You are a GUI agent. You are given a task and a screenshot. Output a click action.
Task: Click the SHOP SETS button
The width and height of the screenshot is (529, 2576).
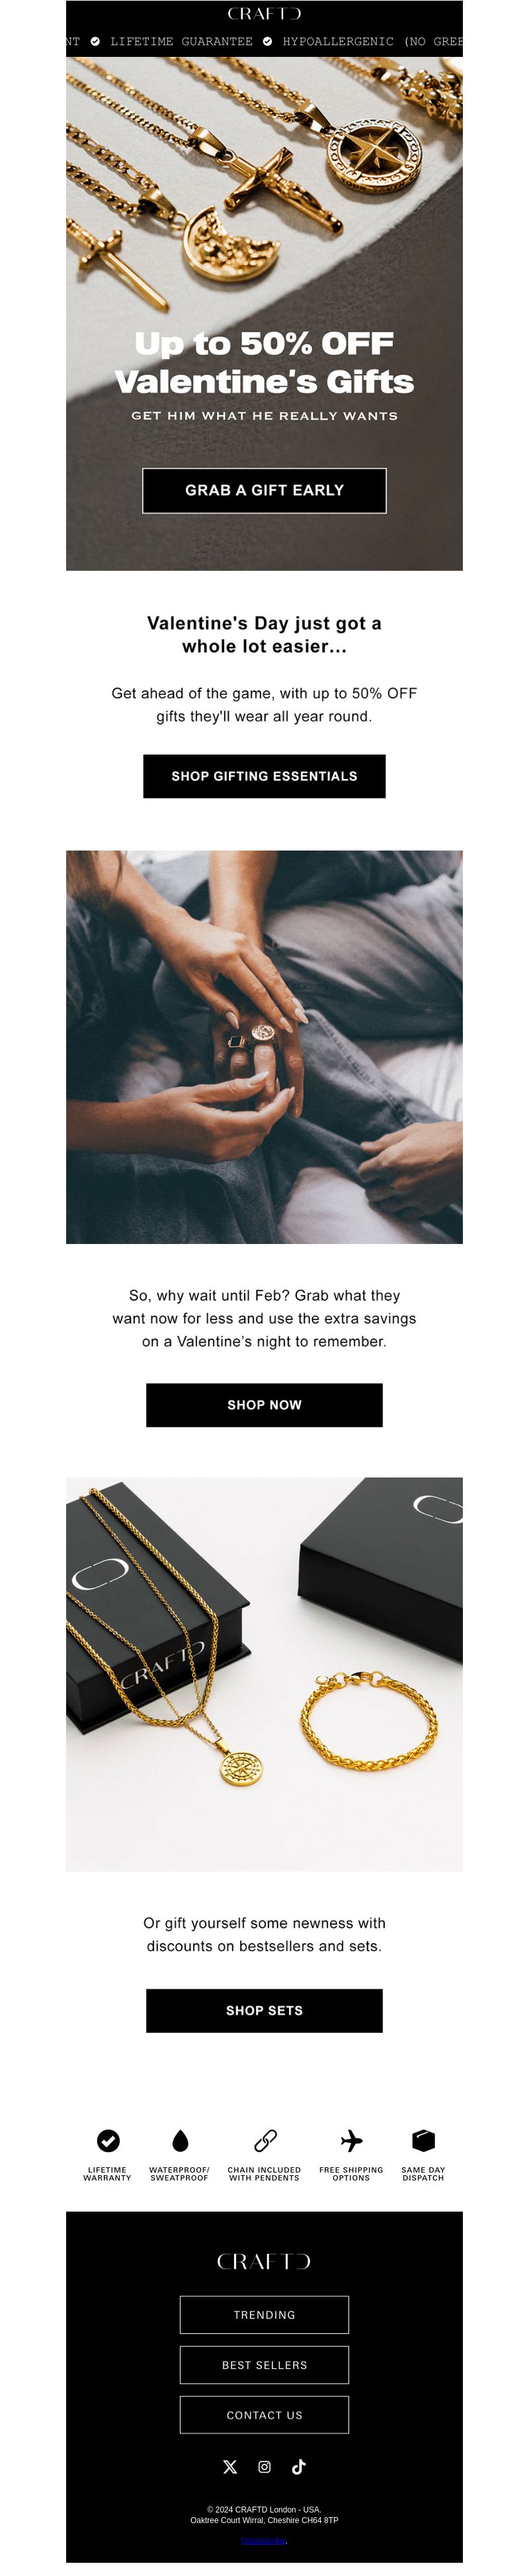(264, 2010)
